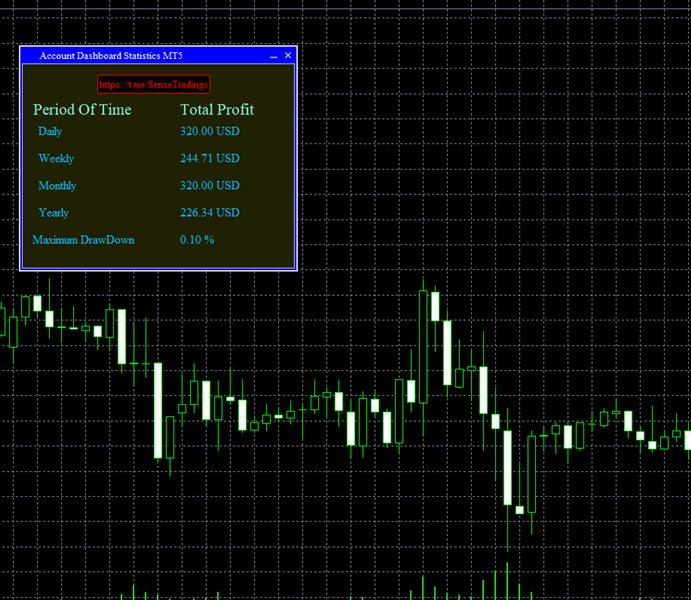
Task: Click the Account Dashboard Statistics MT5 title
Action: click(x=111, y=56)
